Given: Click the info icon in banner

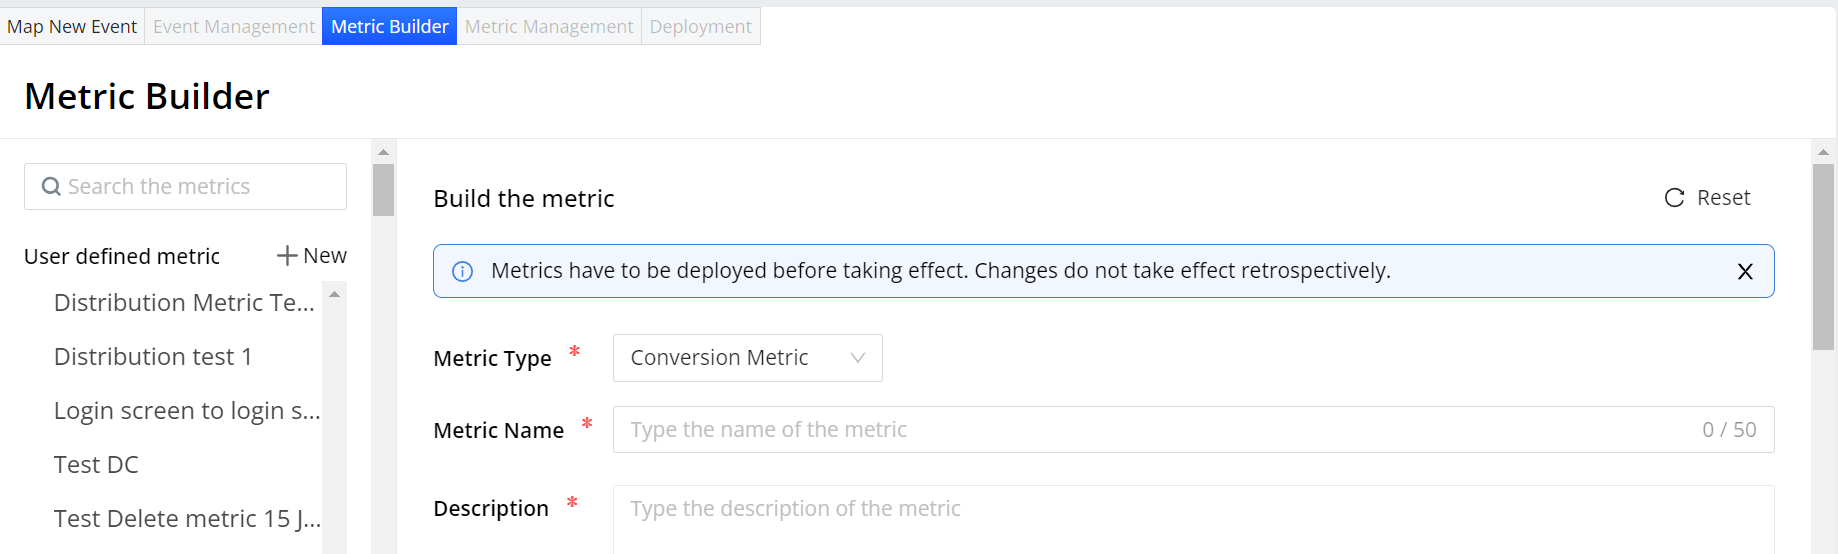Looking at the screenshot, I should click(x=462, y=272).
